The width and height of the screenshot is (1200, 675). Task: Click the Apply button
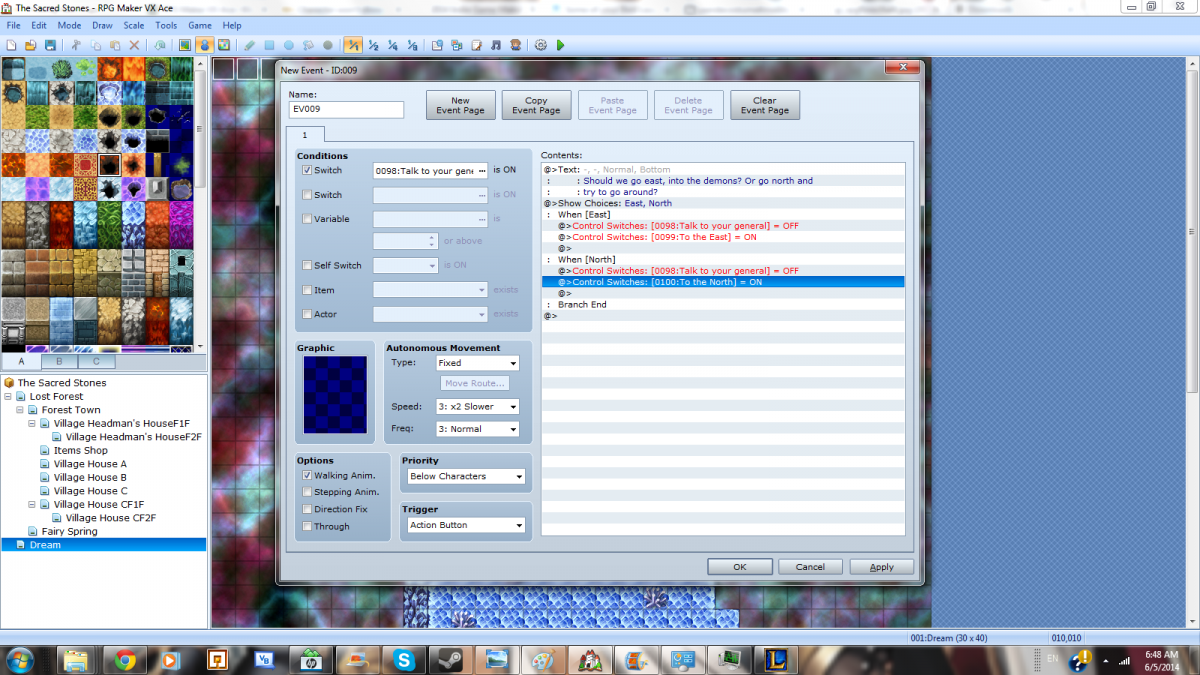coord(881,567)
